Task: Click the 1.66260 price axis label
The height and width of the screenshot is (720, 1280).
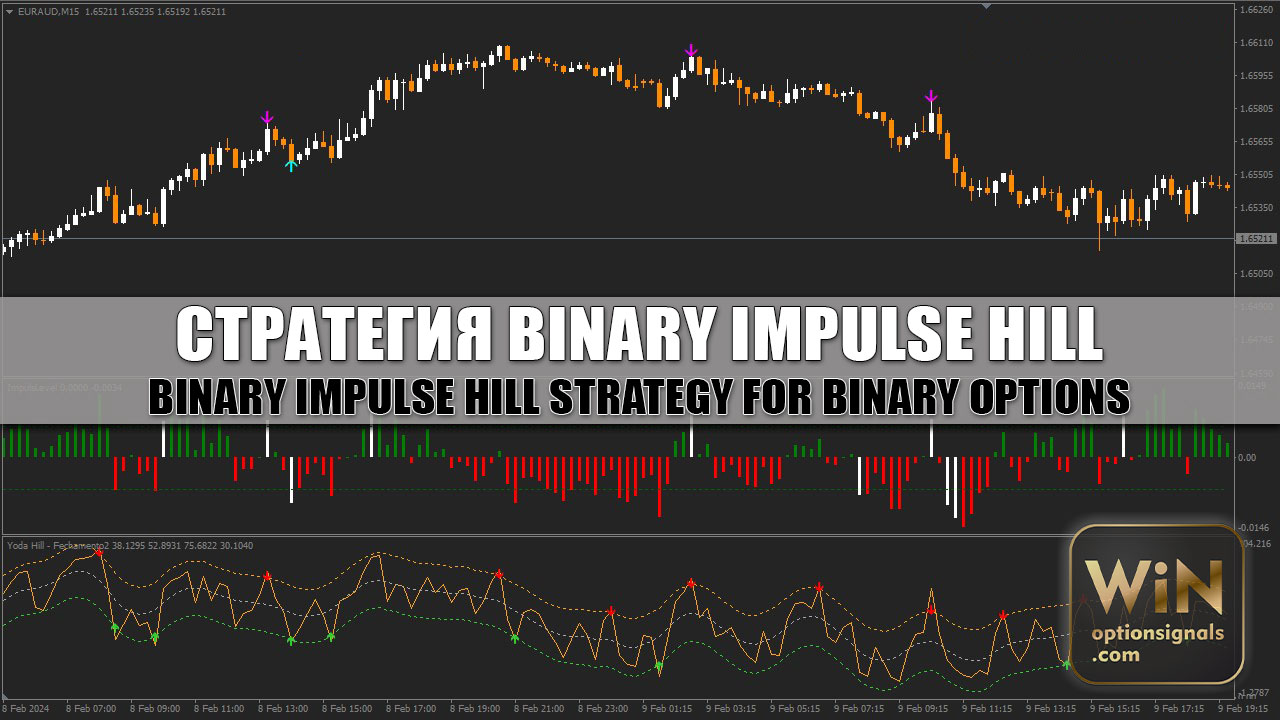Action: (1256, 10)
